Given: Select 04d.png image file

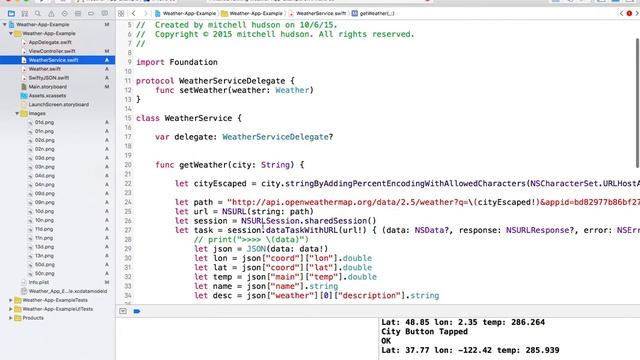Looking at the screenshot, I should pyautogui.click(x=44, y=176).
